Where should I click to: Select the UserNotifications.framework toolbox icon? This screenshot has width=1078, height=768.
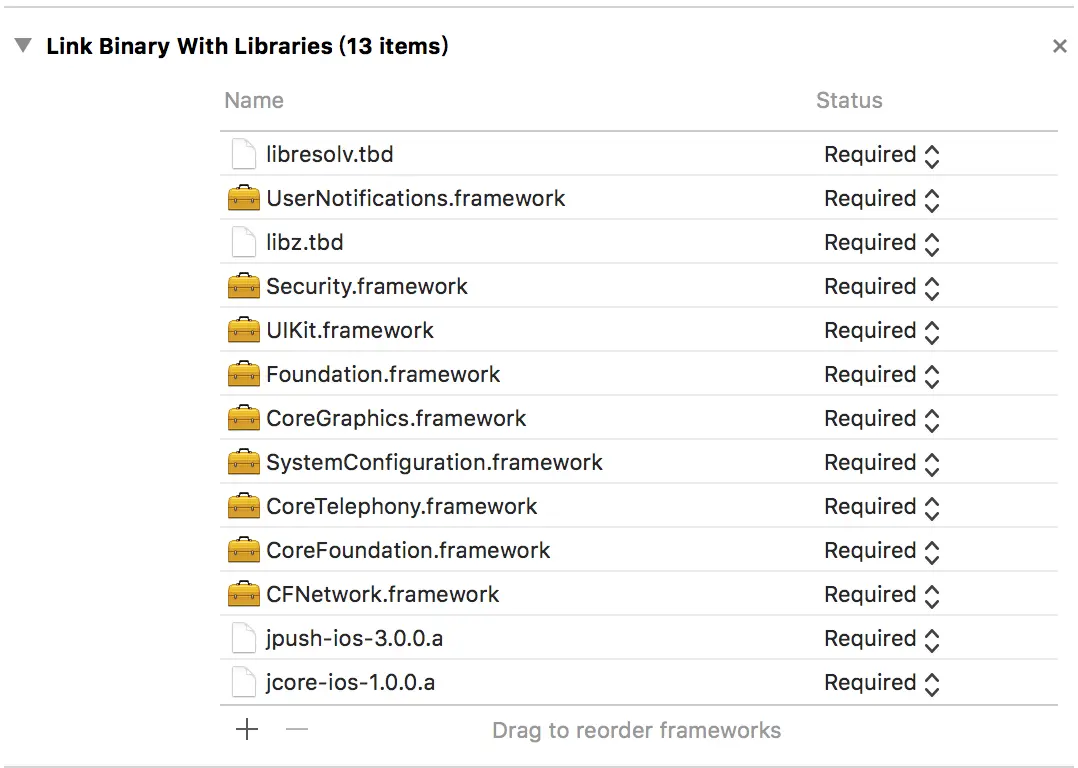243,198
